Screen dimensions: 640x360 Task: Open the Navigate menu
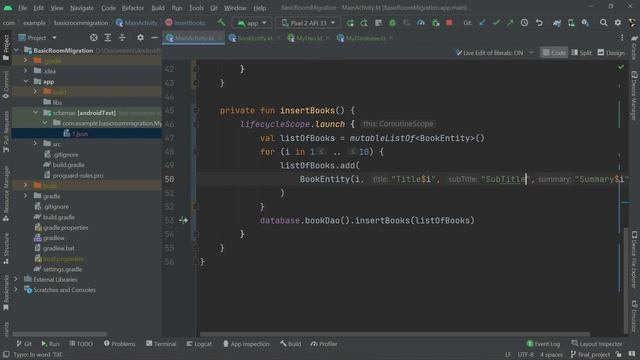pos(82,8)
